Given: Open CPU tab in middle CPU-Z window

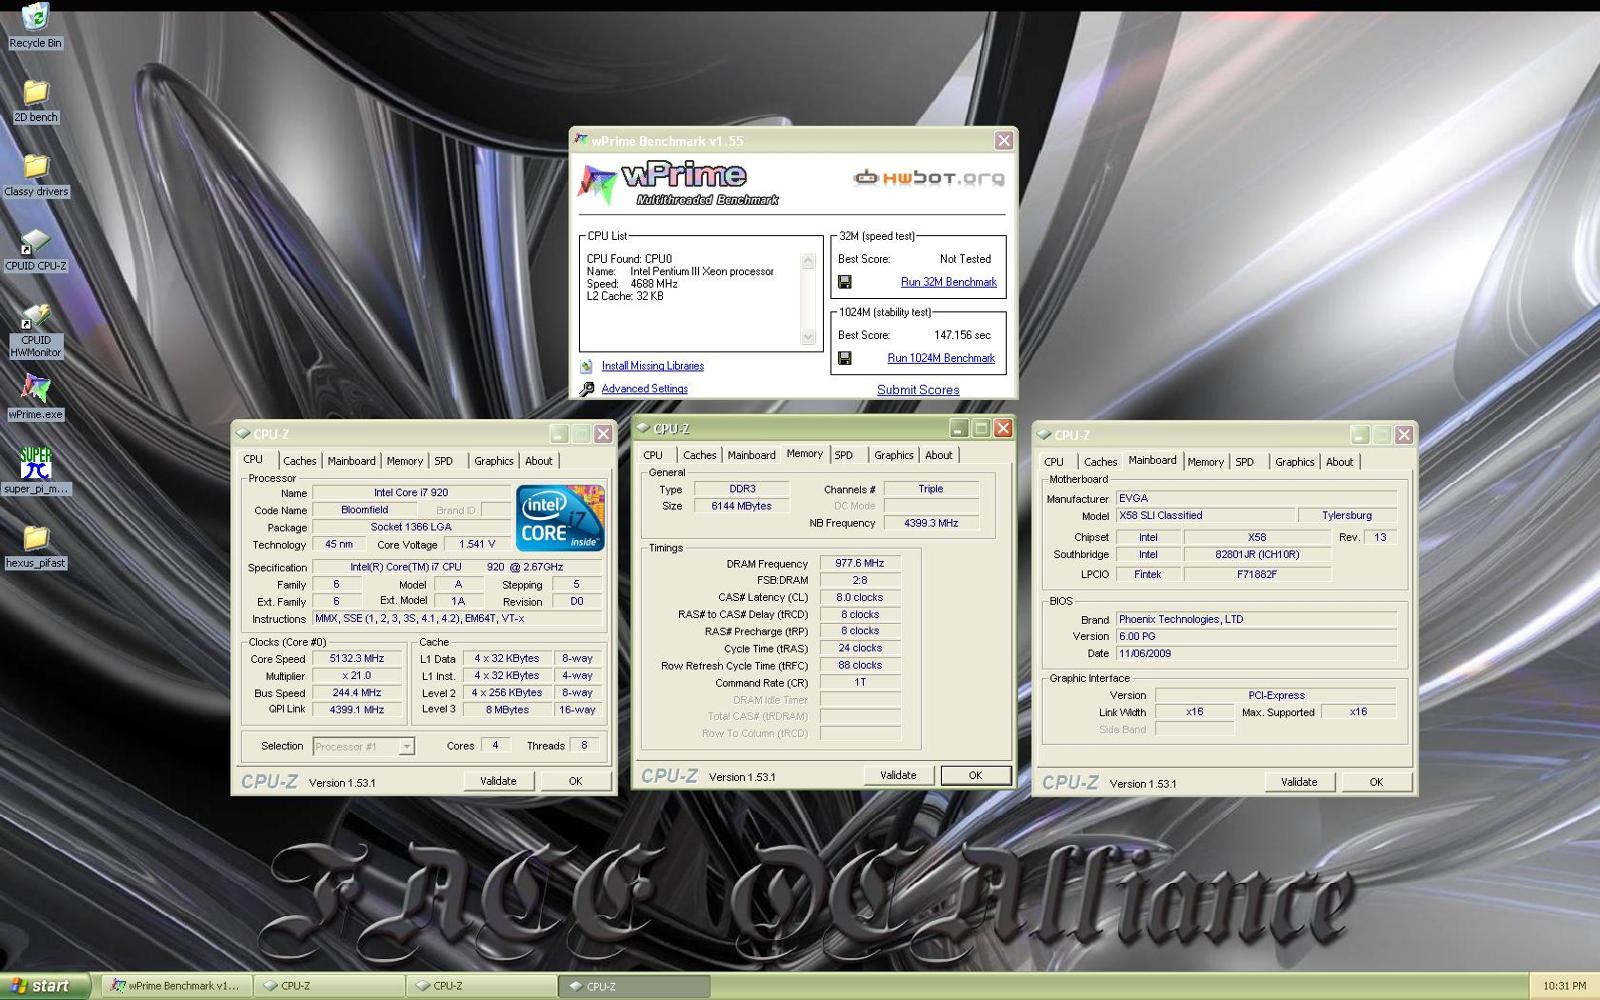Looking at the screenshot, I should [653, 455].
